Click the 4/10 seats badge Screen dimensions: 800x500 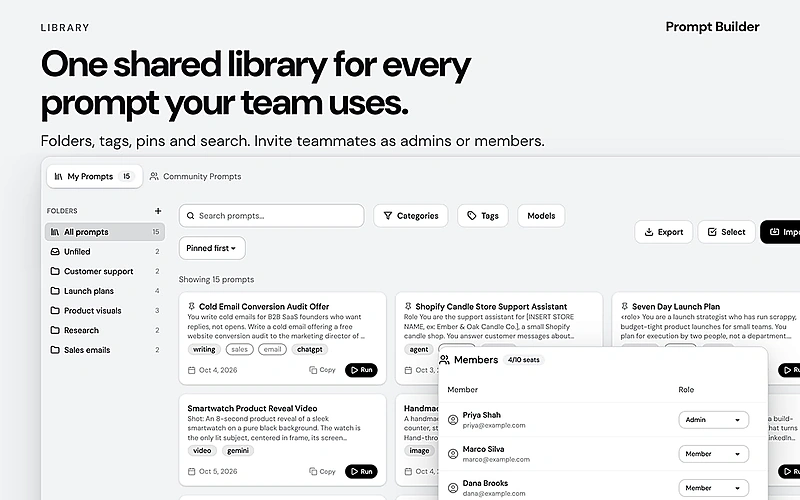[x=523, y=360]
